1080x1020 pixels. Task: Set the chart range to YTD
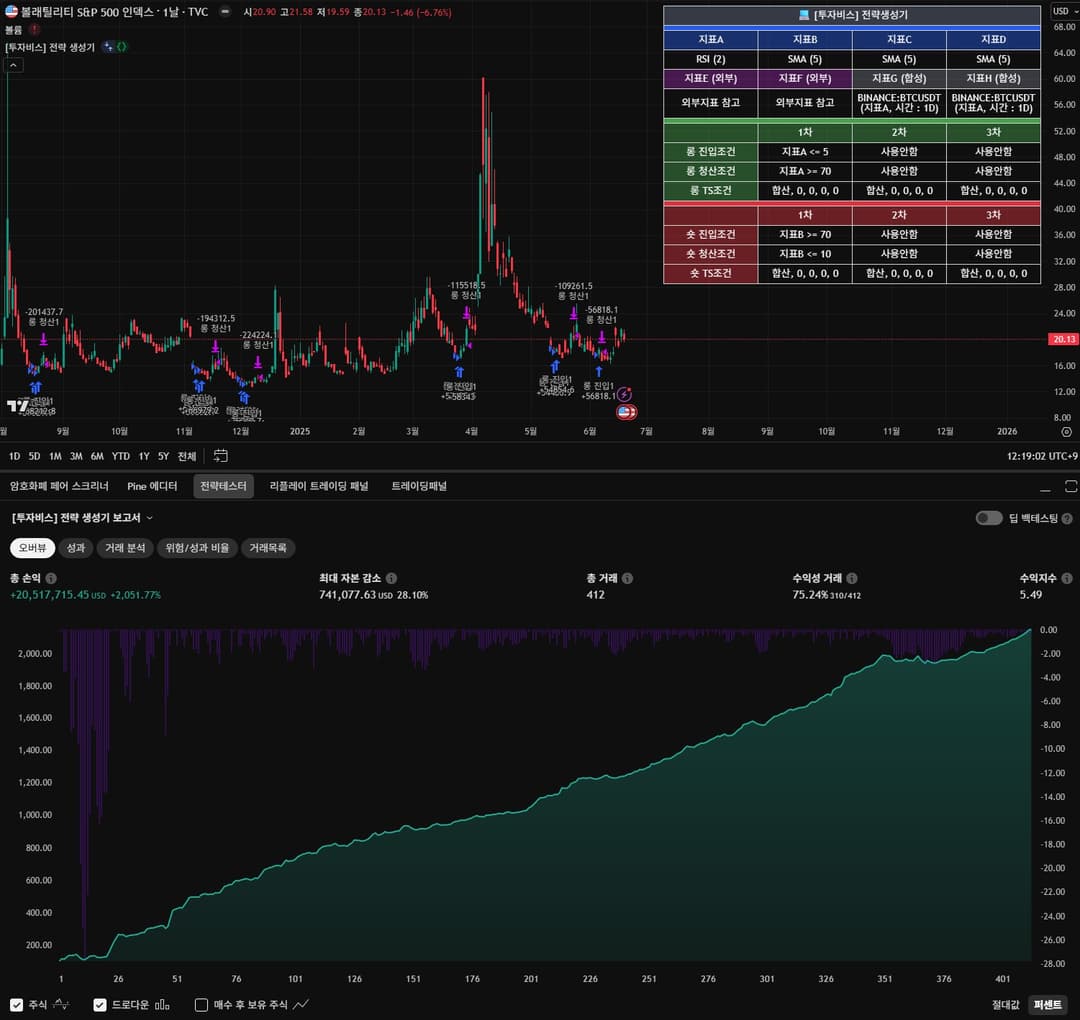point(121,457)
